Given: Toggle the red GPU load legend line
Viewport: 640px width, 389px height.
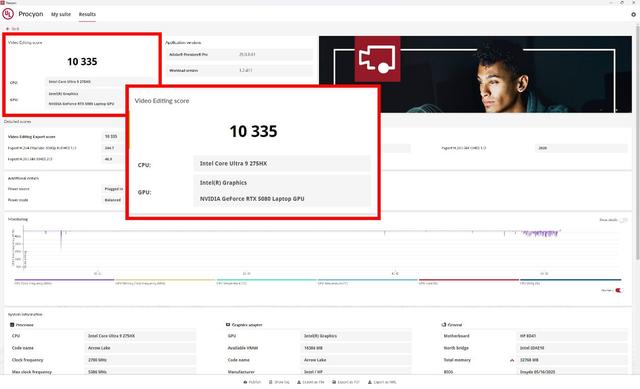Looking at the screenshot, I should (x=469, y=280).
